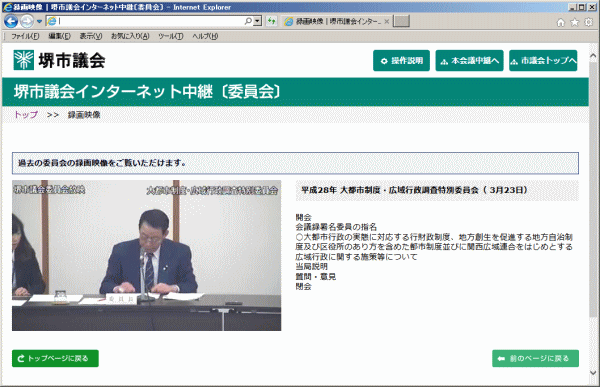Click the 堺市議会 logo icon
The width and height of the screenshot is (600, 387).
pos(24,60)
